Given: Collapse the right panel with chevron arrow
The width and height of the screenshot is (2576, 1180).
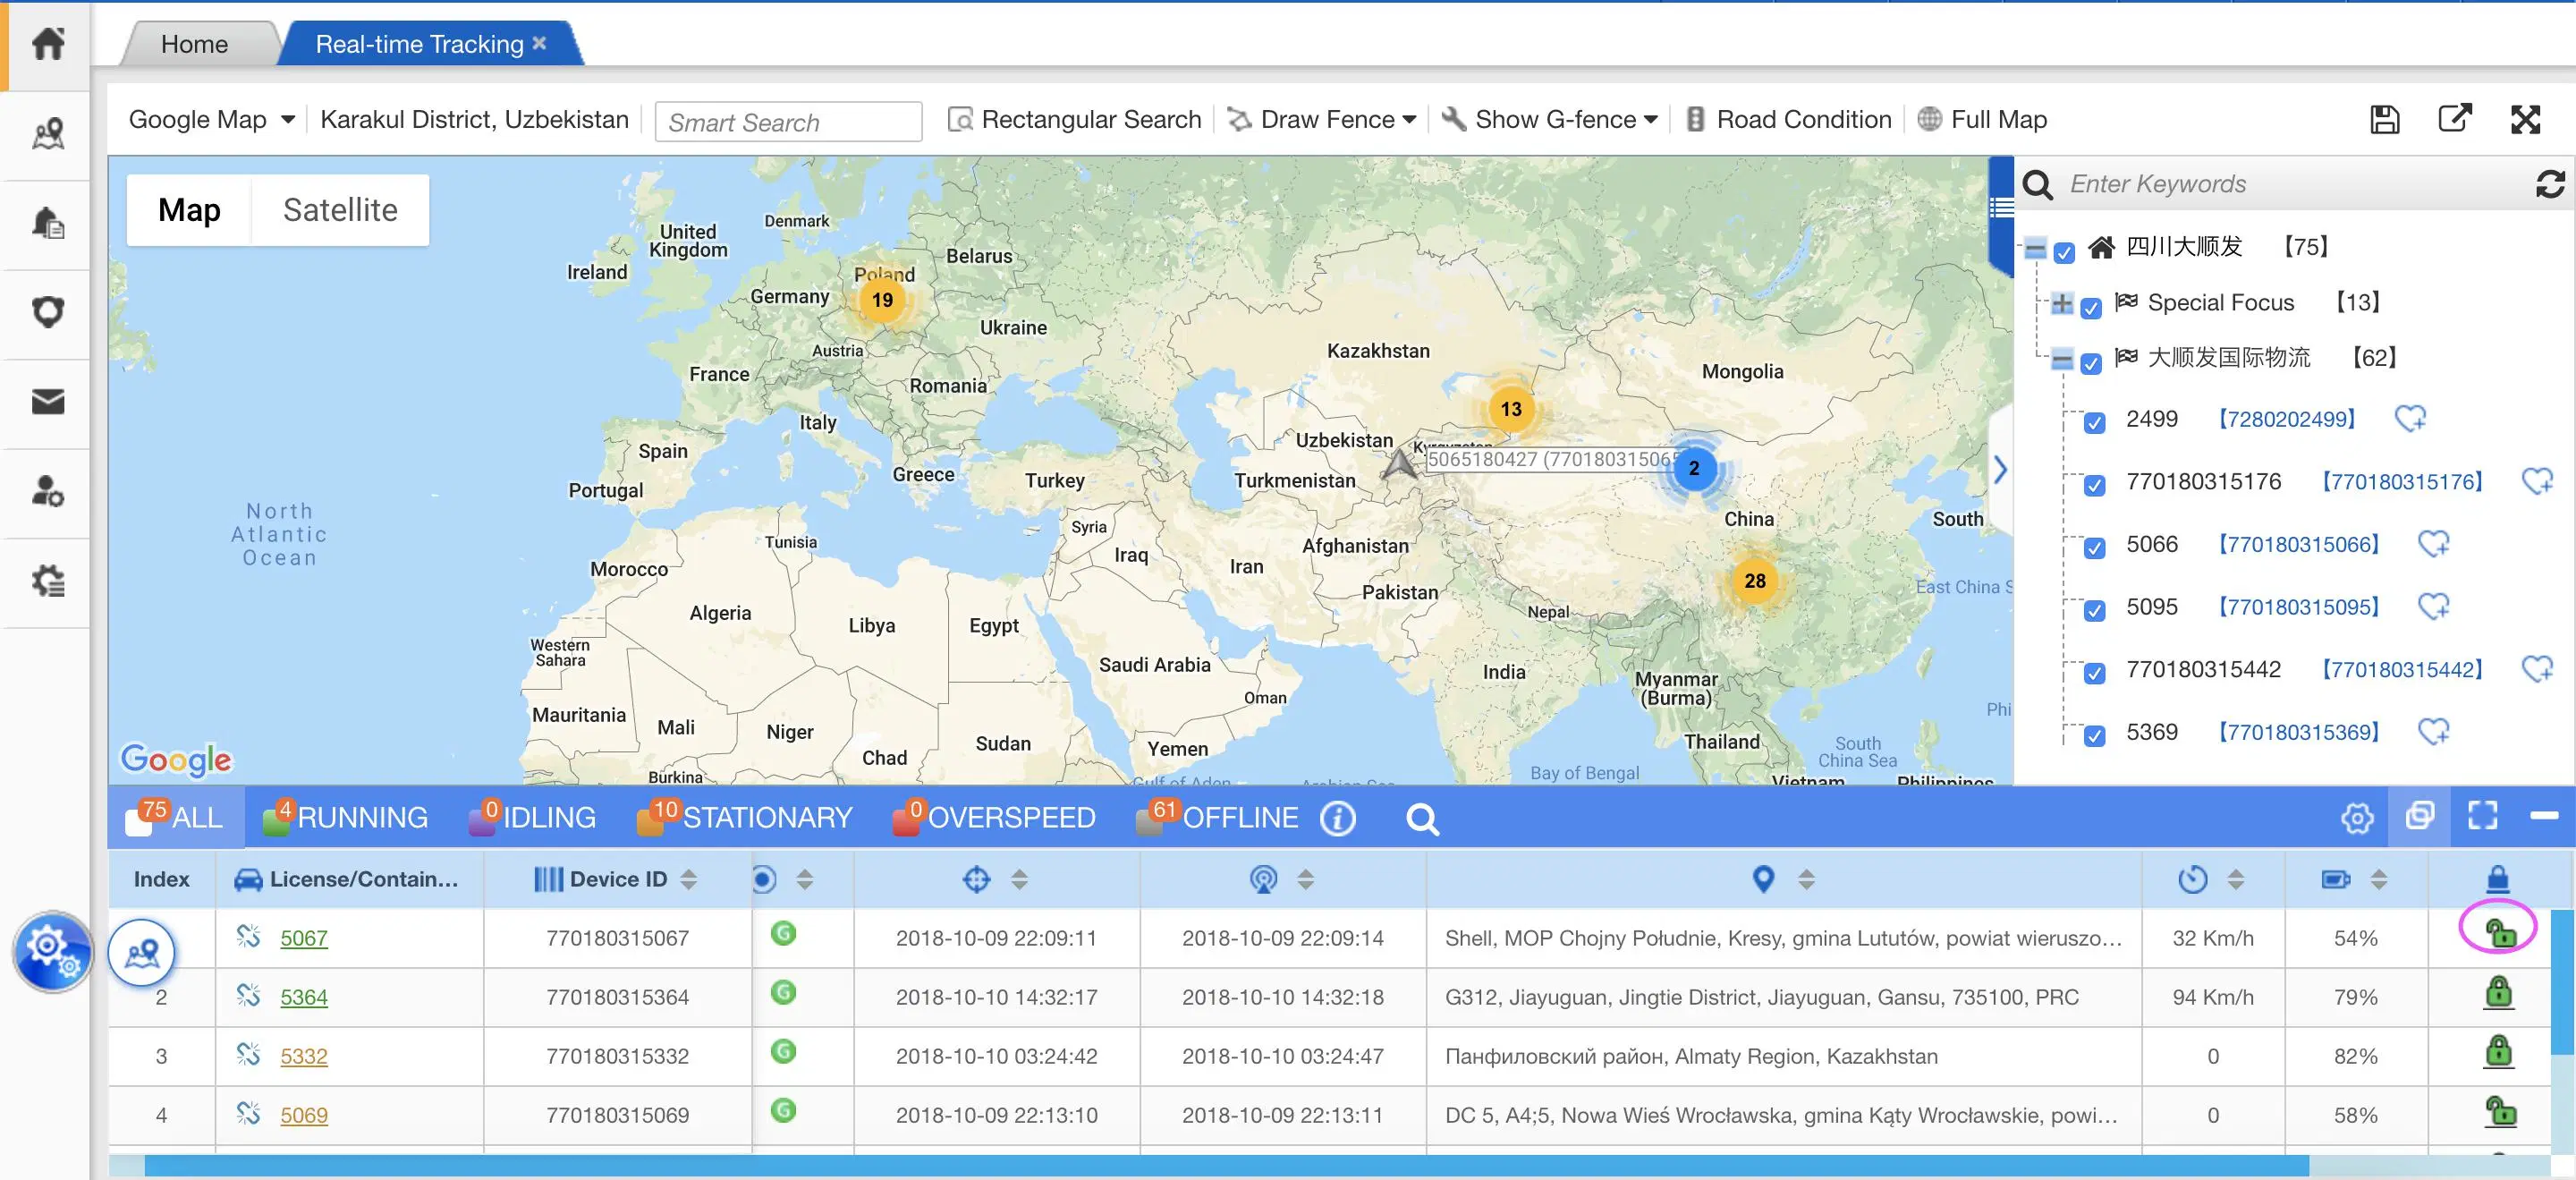Looking at the screenshot, I should (x=1999, y=469).
